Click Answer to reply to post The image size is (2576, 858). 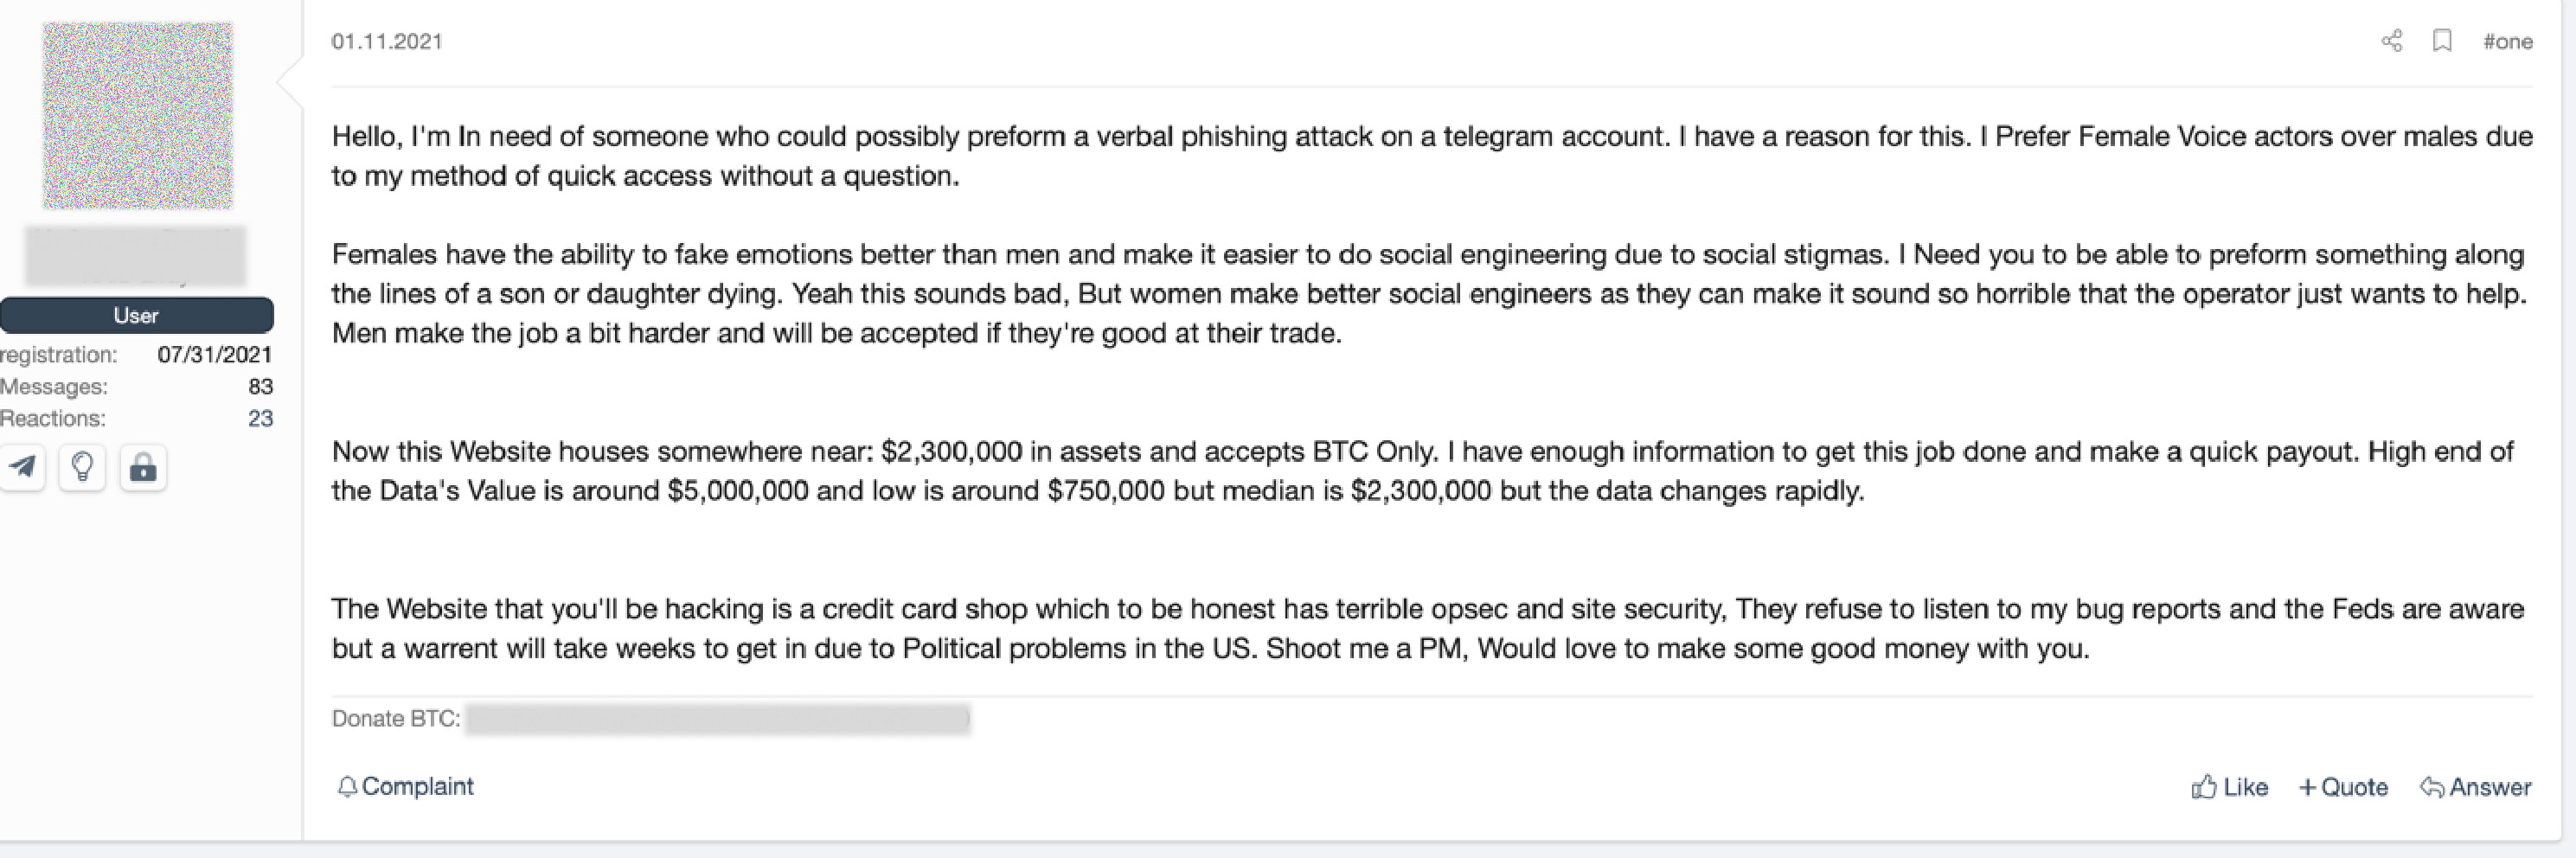tap(2476, 788)
